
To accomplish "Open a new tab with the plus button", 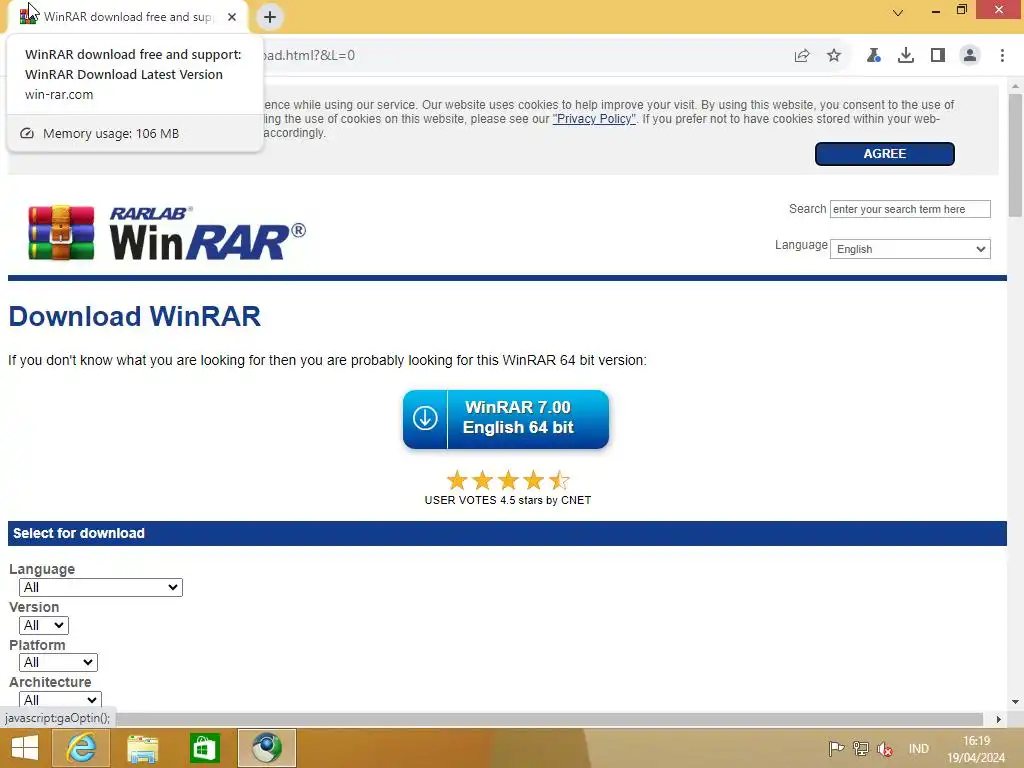I will coord(270,17).
